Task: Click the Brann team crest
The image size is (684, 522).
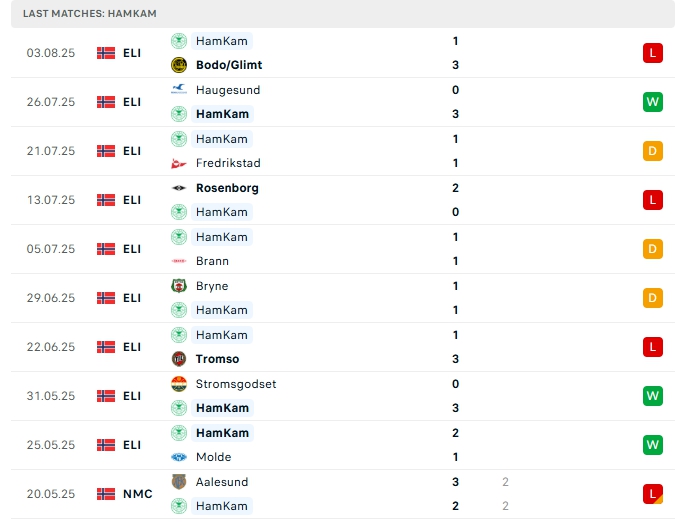Action: click(179, 261)
